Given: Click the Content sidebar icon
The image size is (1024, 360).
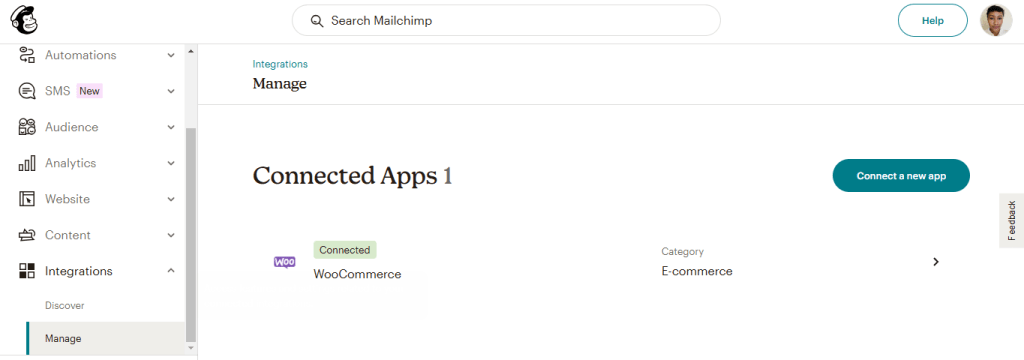Looking at the screenshot, I should point(27,235).
